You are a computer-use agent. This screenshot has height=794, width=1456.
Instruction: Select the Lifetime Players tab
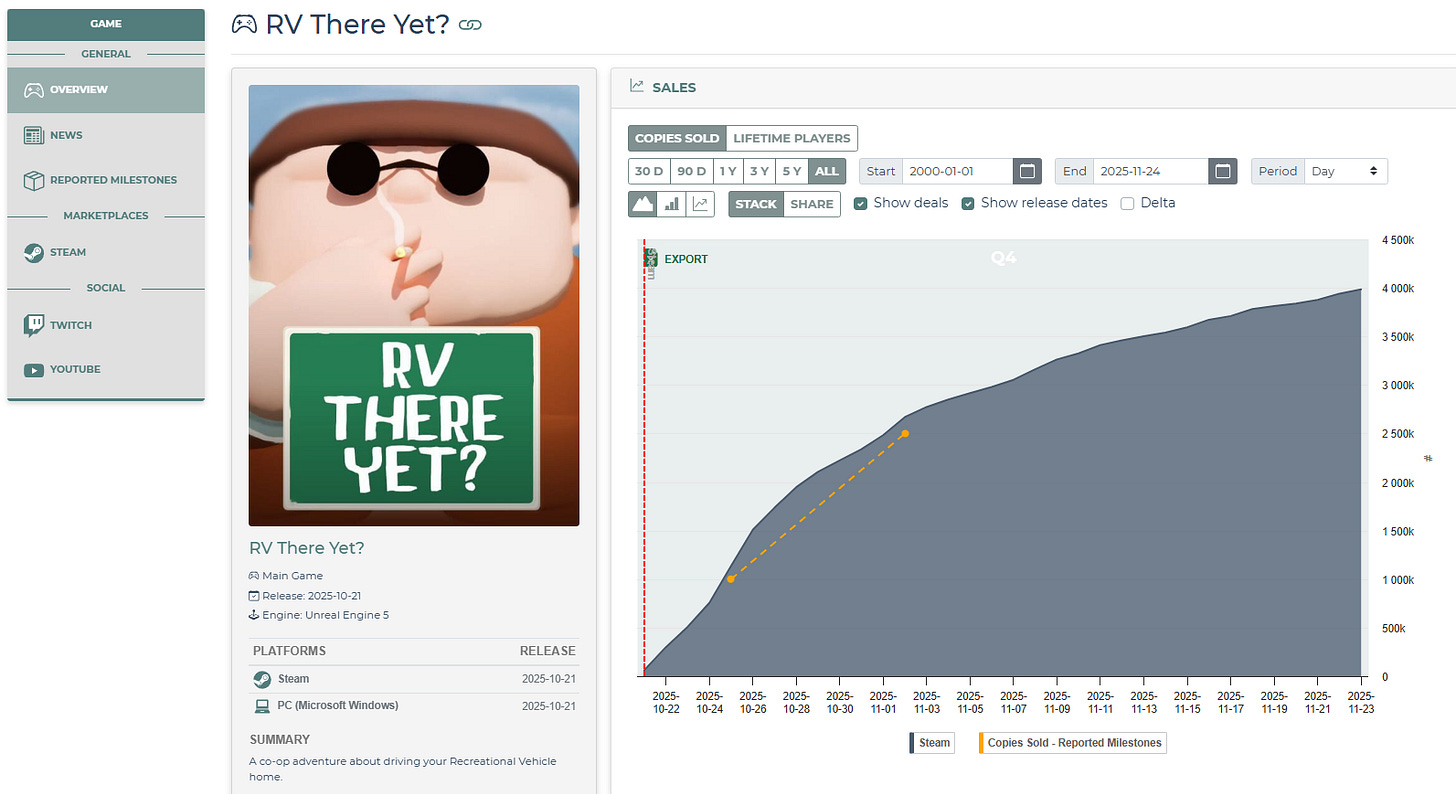(792, 138)
